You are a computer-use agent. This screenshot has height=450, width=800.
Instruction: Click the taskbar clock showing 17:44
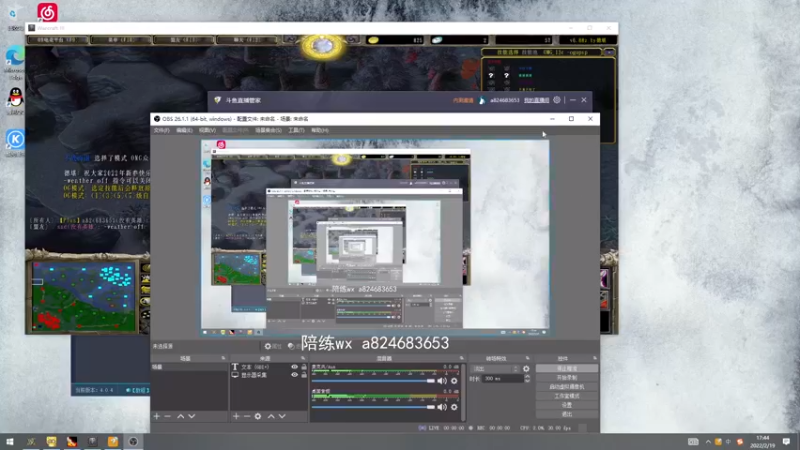coord(763,442)
